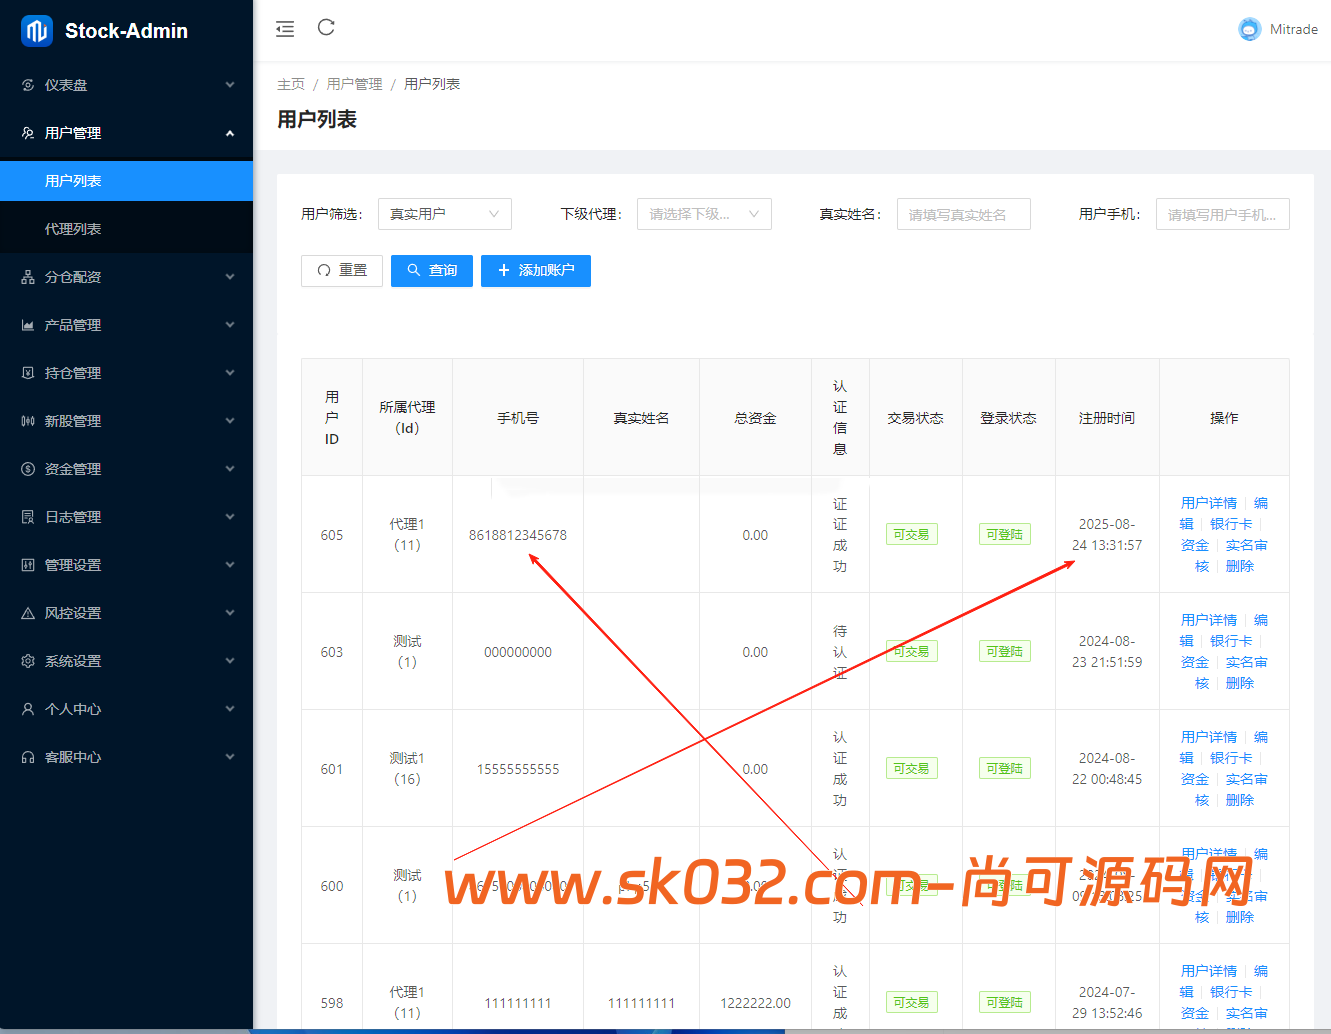Click the 系统设置 gear icon
This screenshot has height=1034, width=1331.
tap(26, 661)
